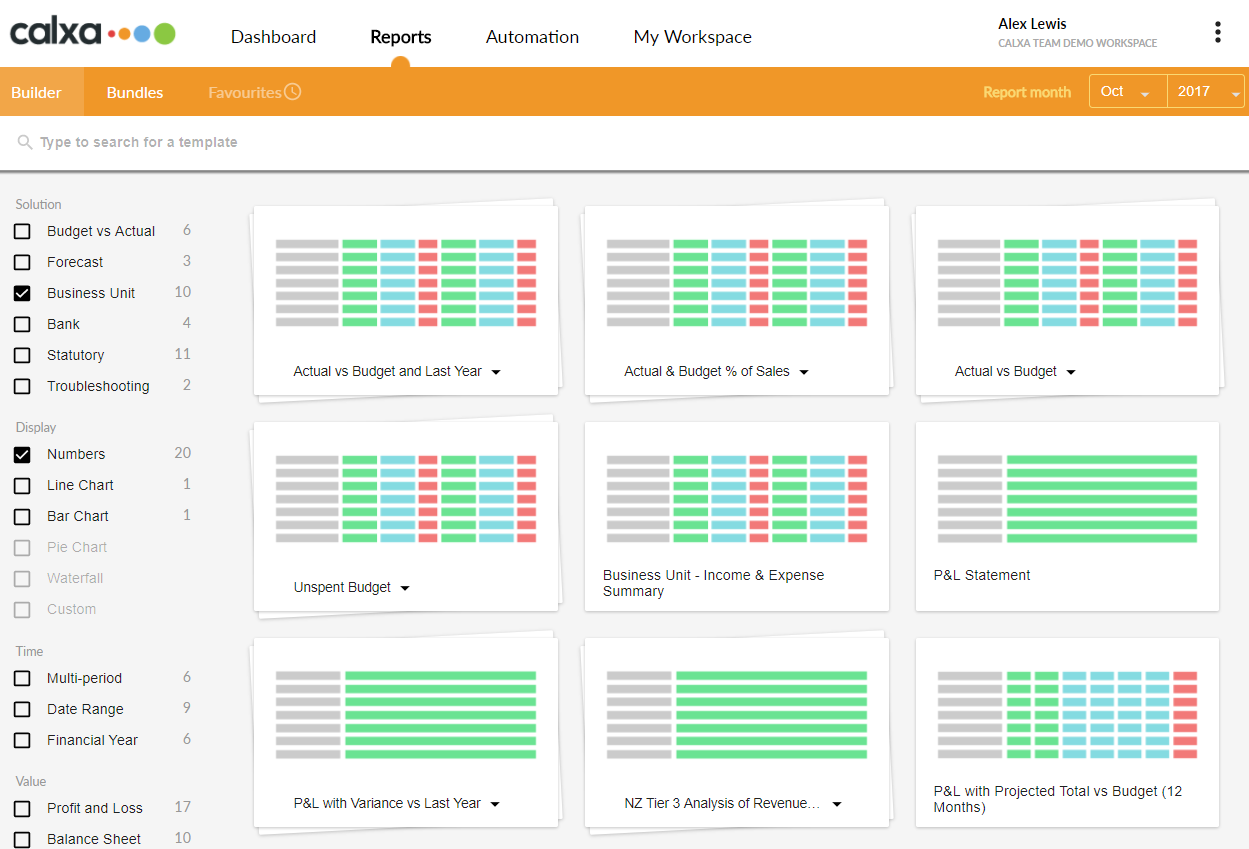Expand Actual vs Budget and Last Year options

point(496,372)
